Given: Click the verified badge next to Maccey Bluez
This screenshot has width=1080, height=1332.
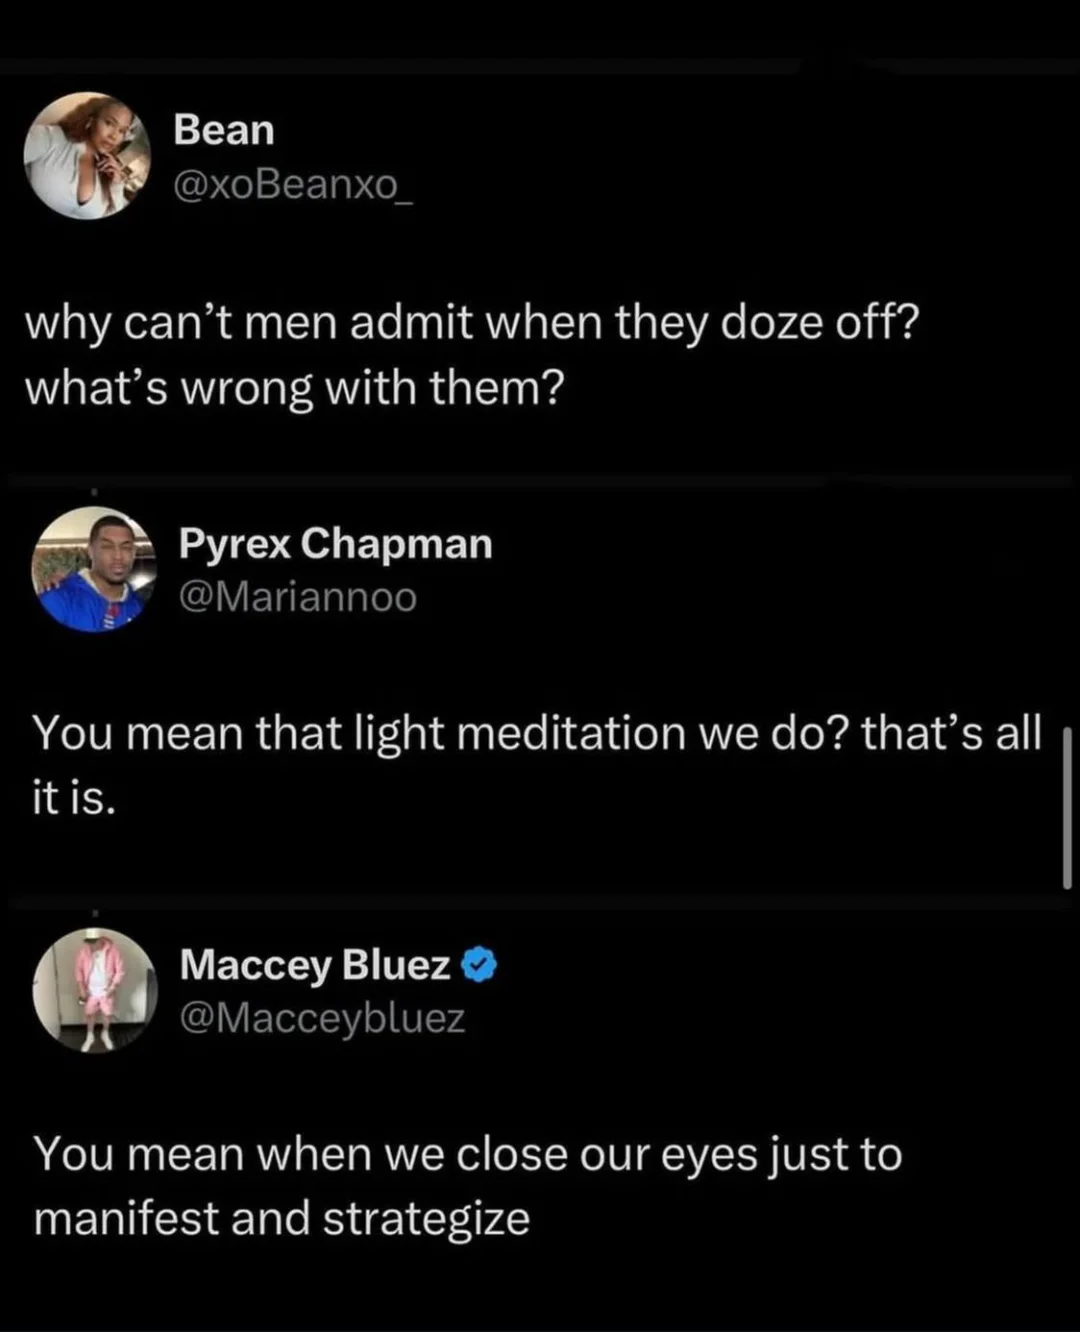Looking at the screenshot, I should pyautogui.click(x=478, y=963).
